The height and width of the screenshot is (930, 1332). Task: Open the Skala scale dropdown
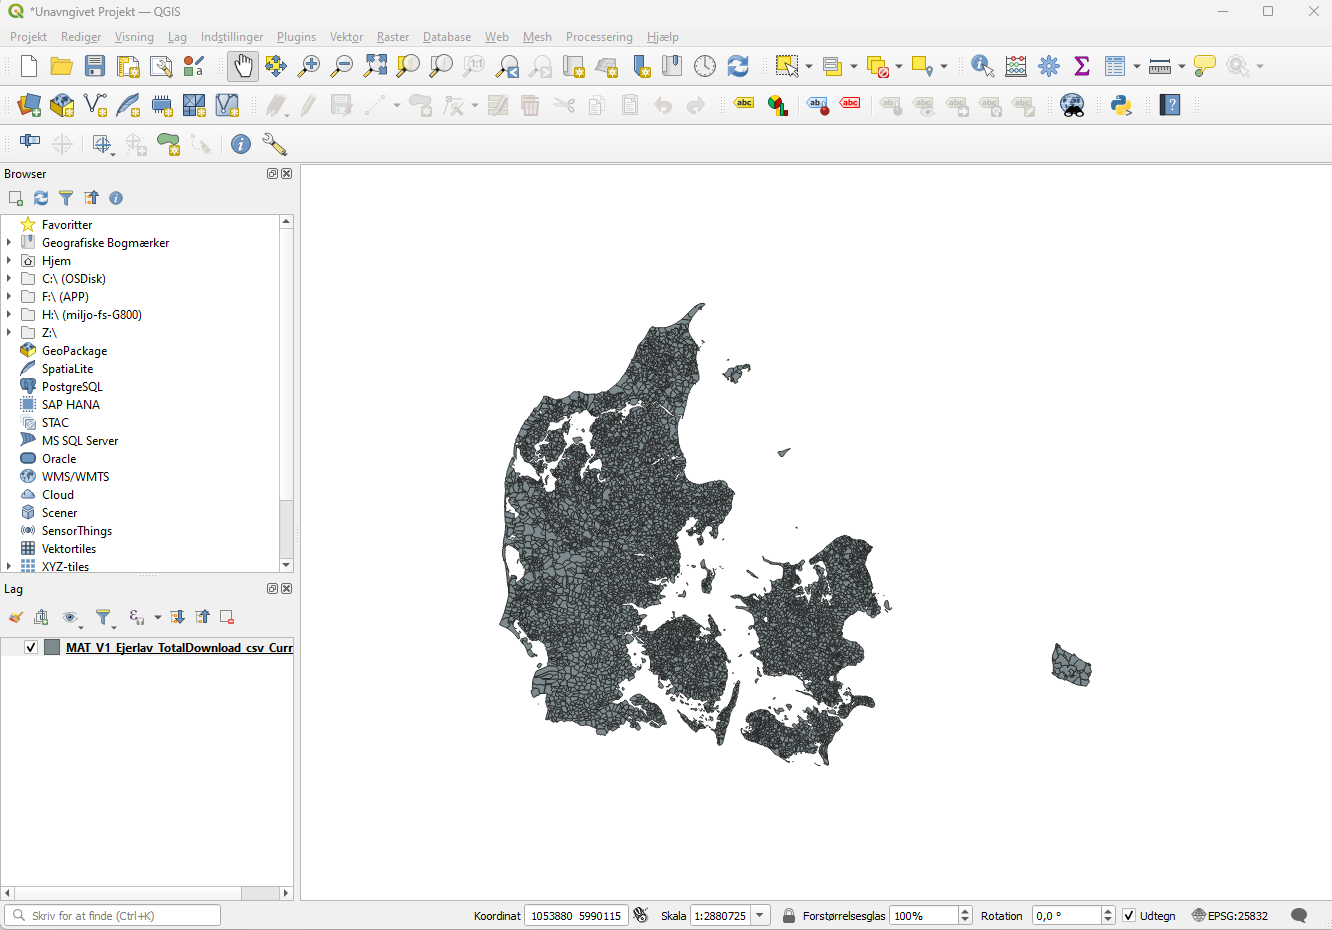[x=761, y=915]
